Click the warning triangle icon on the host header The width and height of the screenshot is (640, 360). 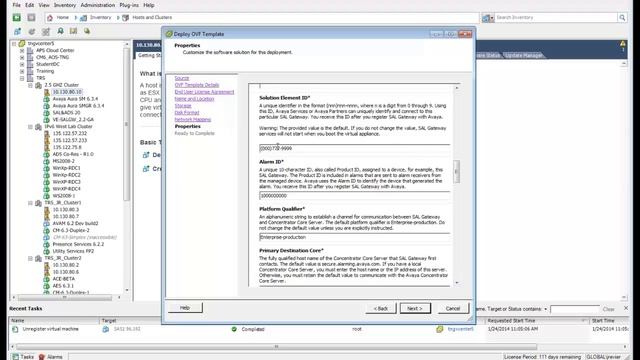(623, 43)
